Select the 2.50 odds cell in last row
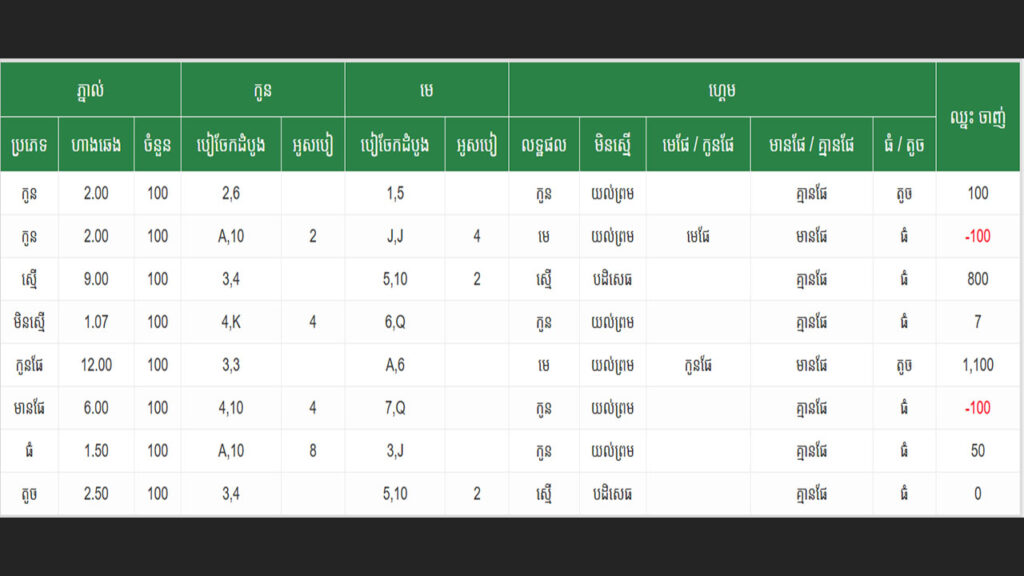1024x576 pixels. [x=96, y=493]
